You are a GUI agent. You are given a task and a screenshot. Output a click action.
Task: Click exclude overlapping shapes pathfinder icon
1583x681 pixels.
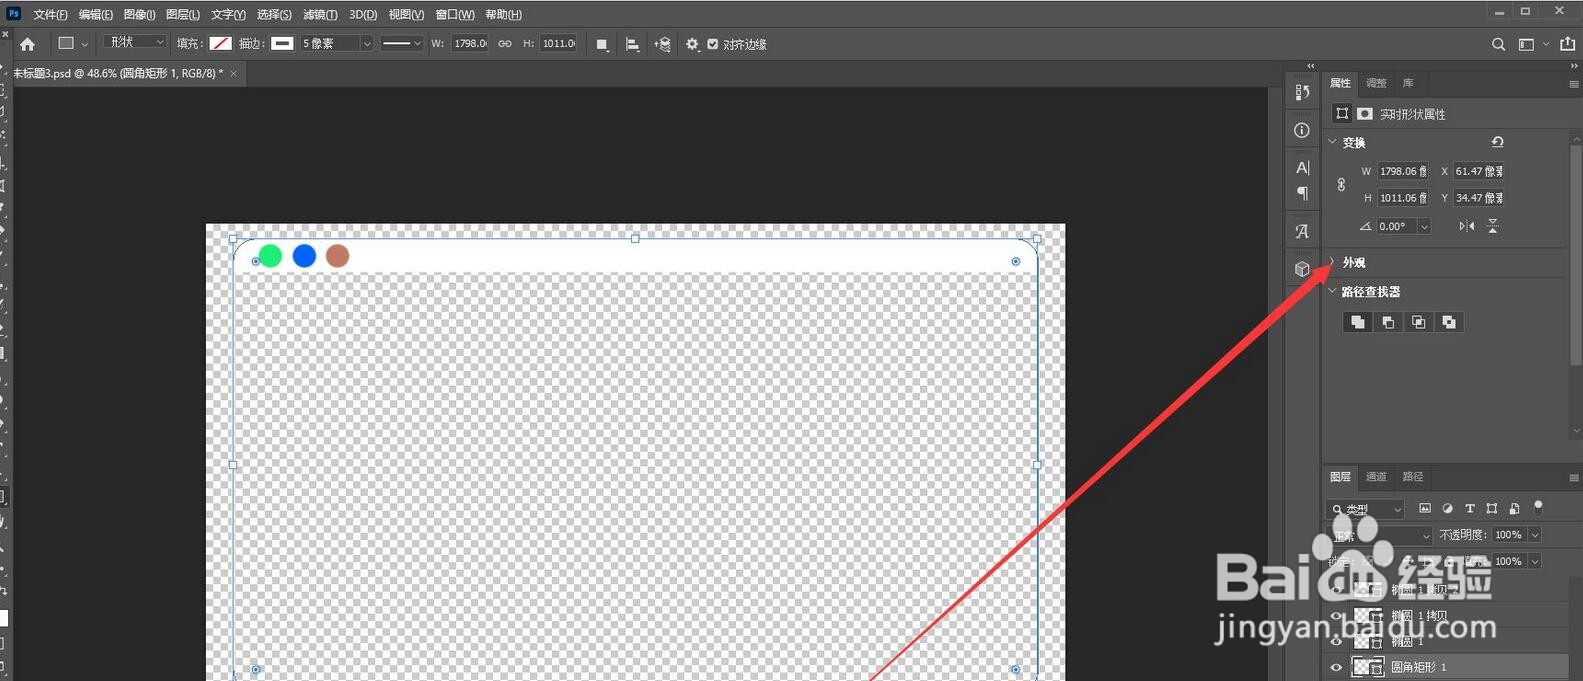[x=1449, y=322]
